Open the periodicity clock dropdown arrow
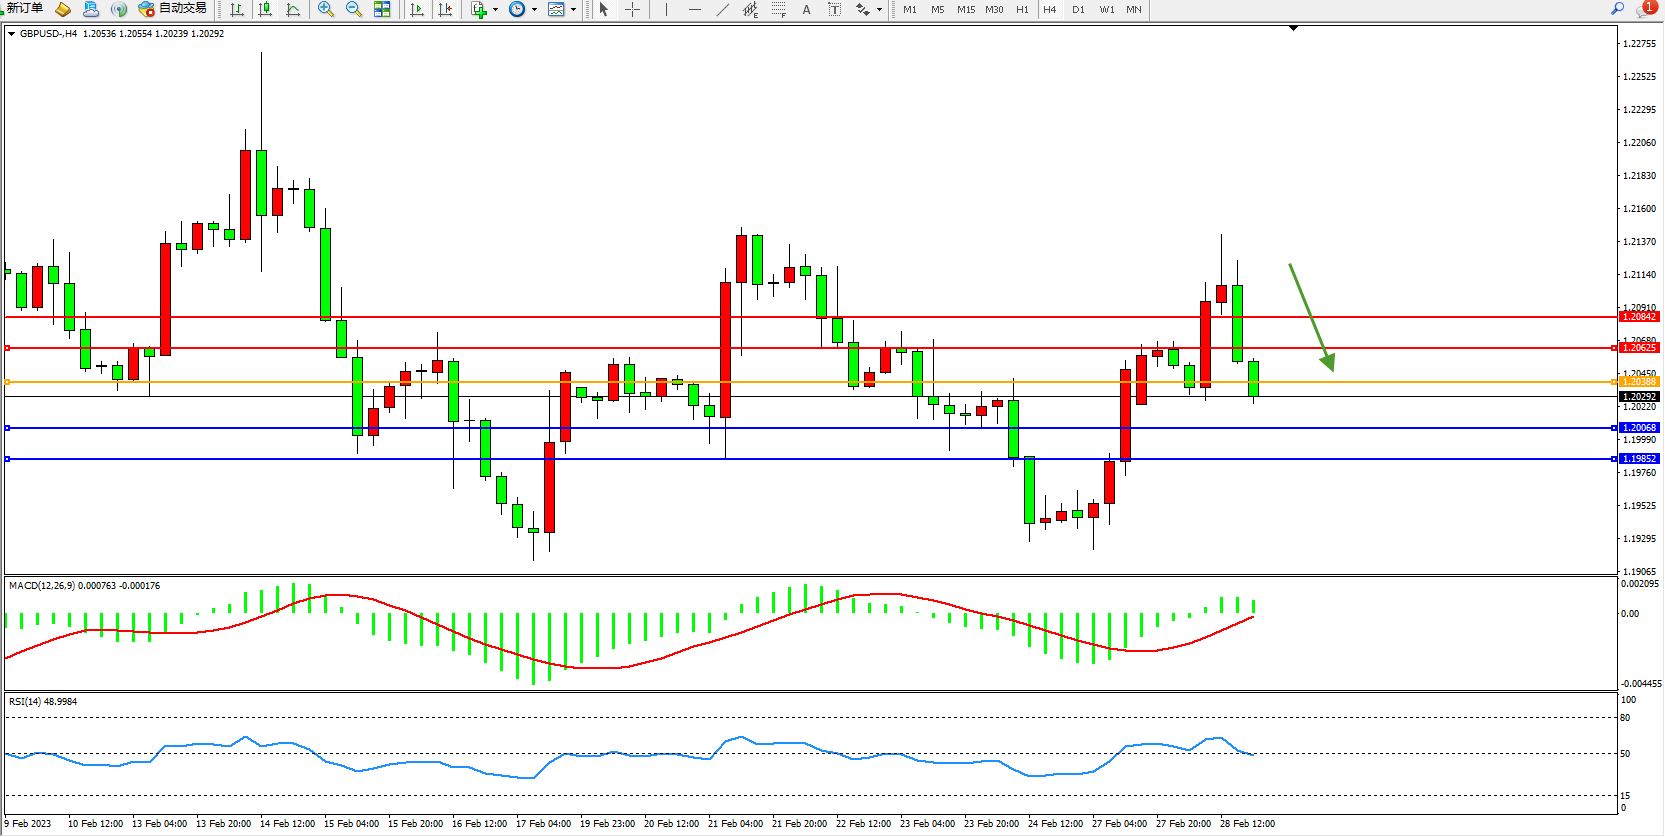The width and height of the screenshot is (1665, 837). pyautogui.click(x=534, y=10)
